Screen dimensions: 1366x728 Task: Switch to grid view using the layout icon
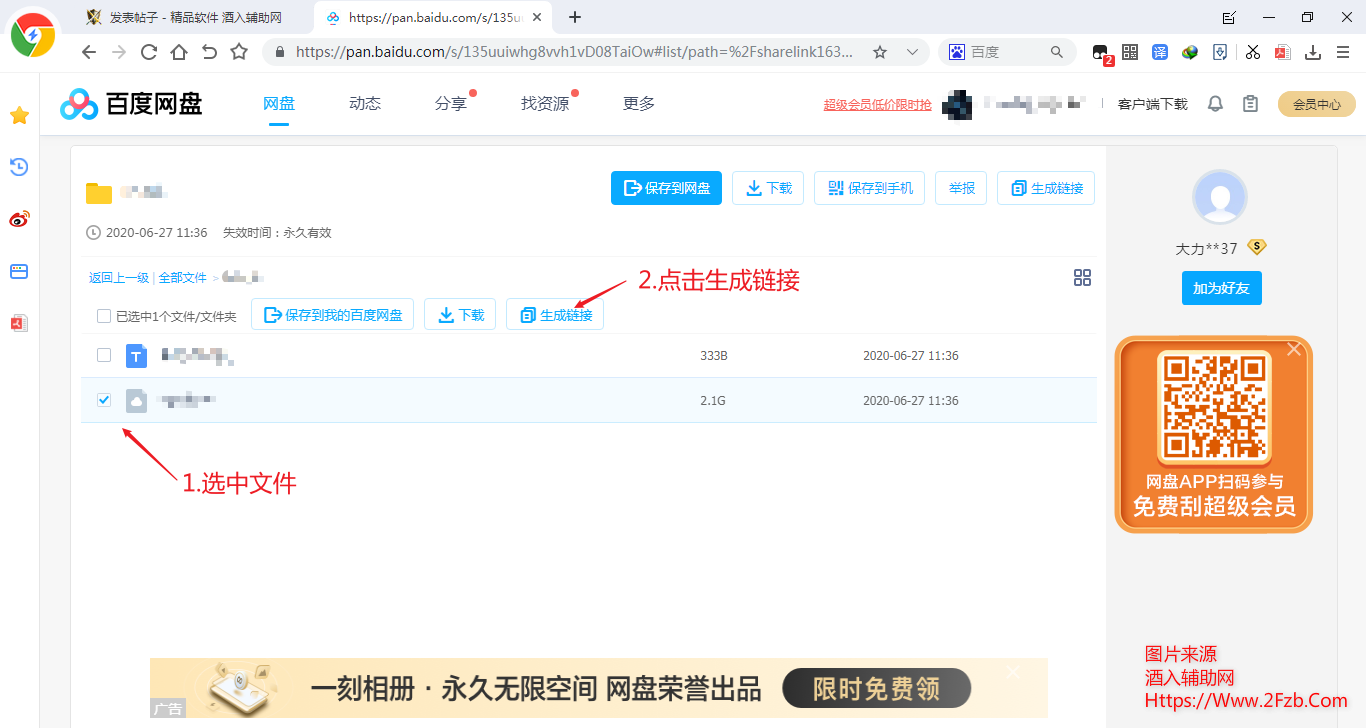pos(1082,278)
